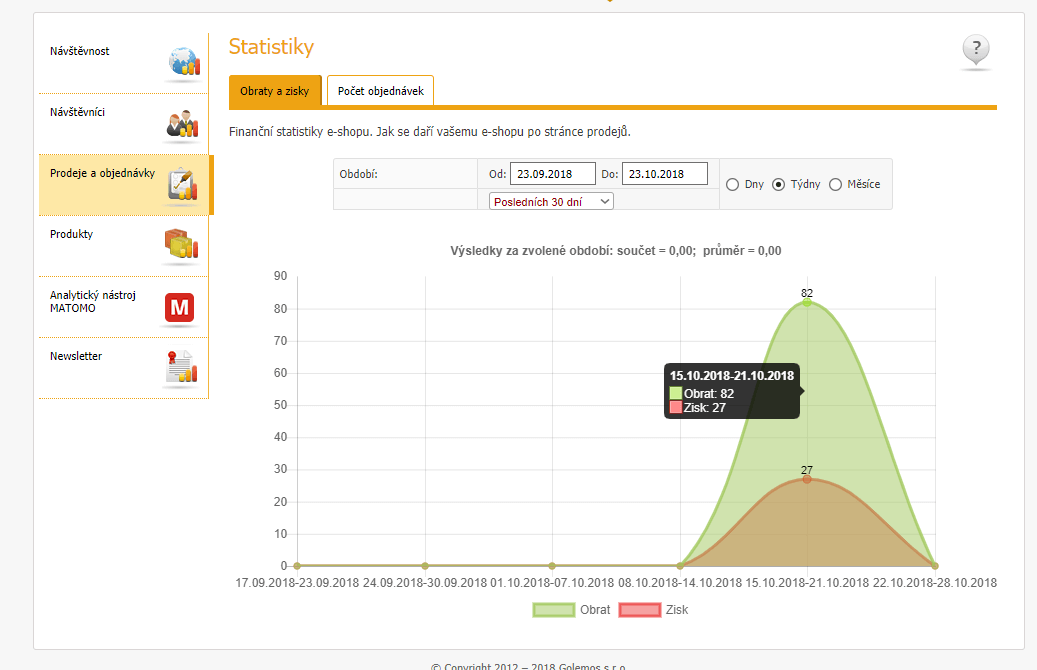Click the data point at 01.10.2018-07.10.2018
Viewport: 1037px width, 670px height.
[x=552, y=565]
